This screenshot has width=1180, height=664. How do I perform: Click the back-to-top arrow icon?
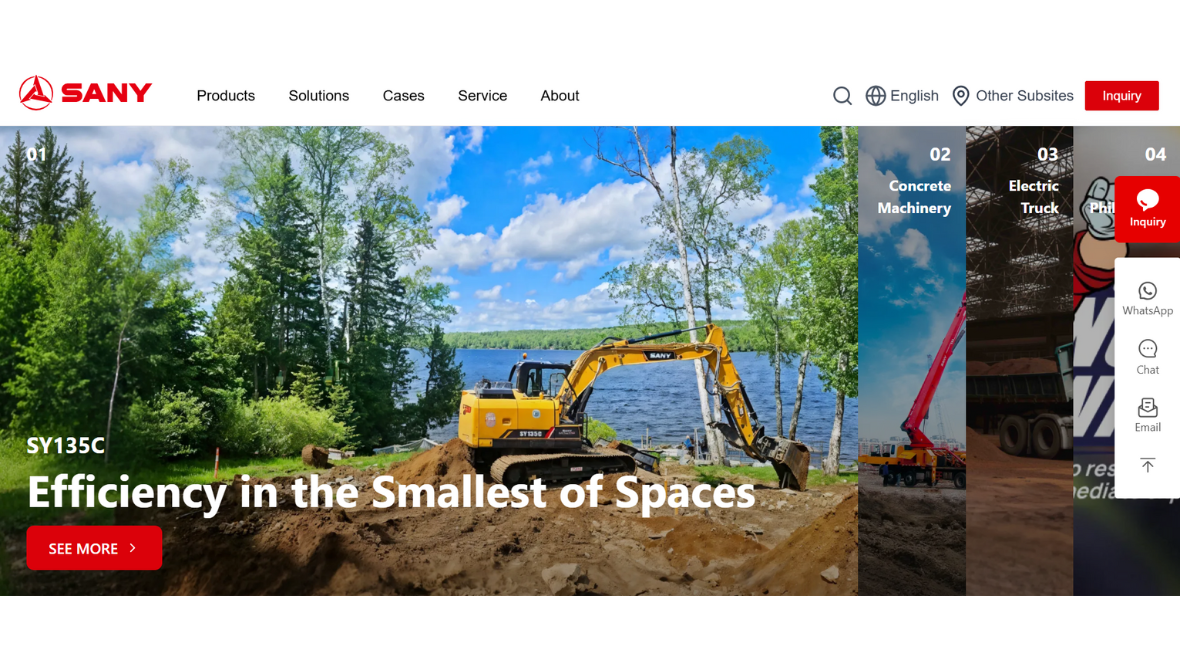click(x=1147, y=465)
